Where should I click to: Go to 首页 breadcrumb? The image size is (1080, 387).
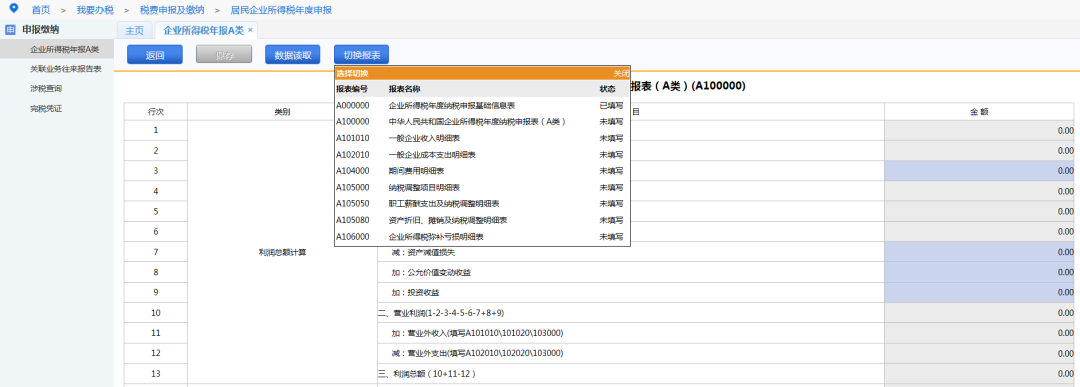click(x=41, y=10)
